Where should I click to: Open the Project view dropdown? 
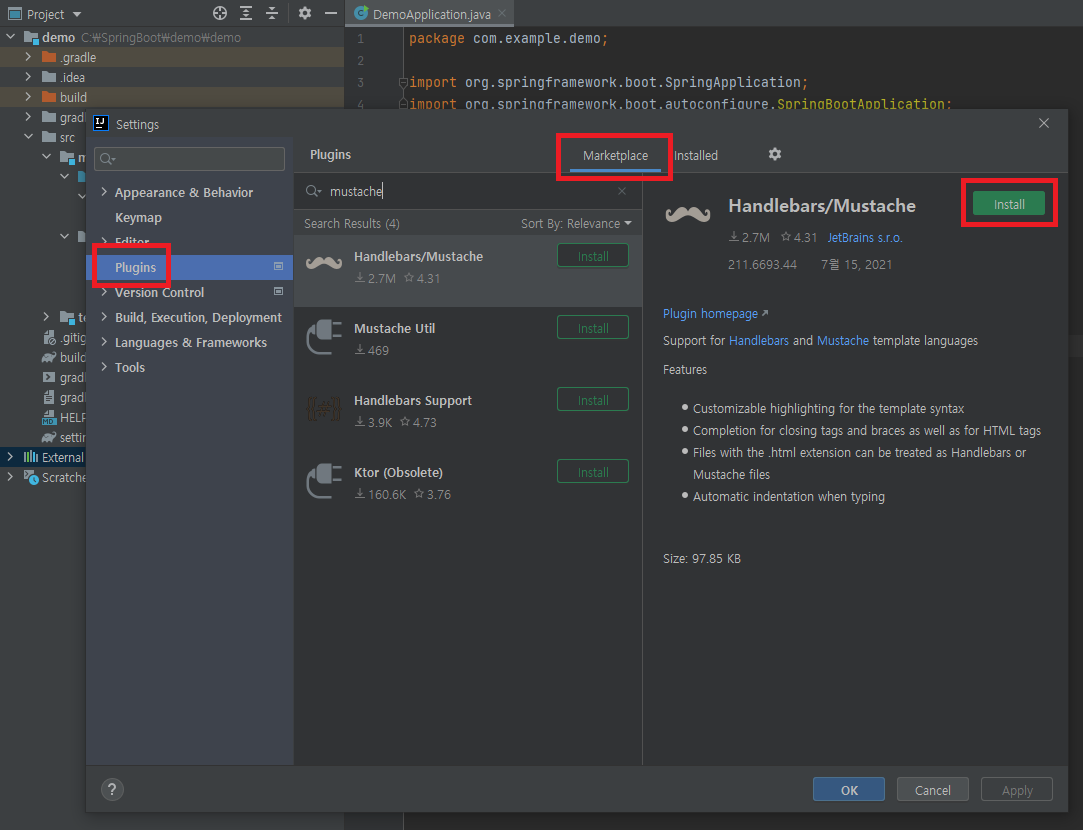pos(77,15)
